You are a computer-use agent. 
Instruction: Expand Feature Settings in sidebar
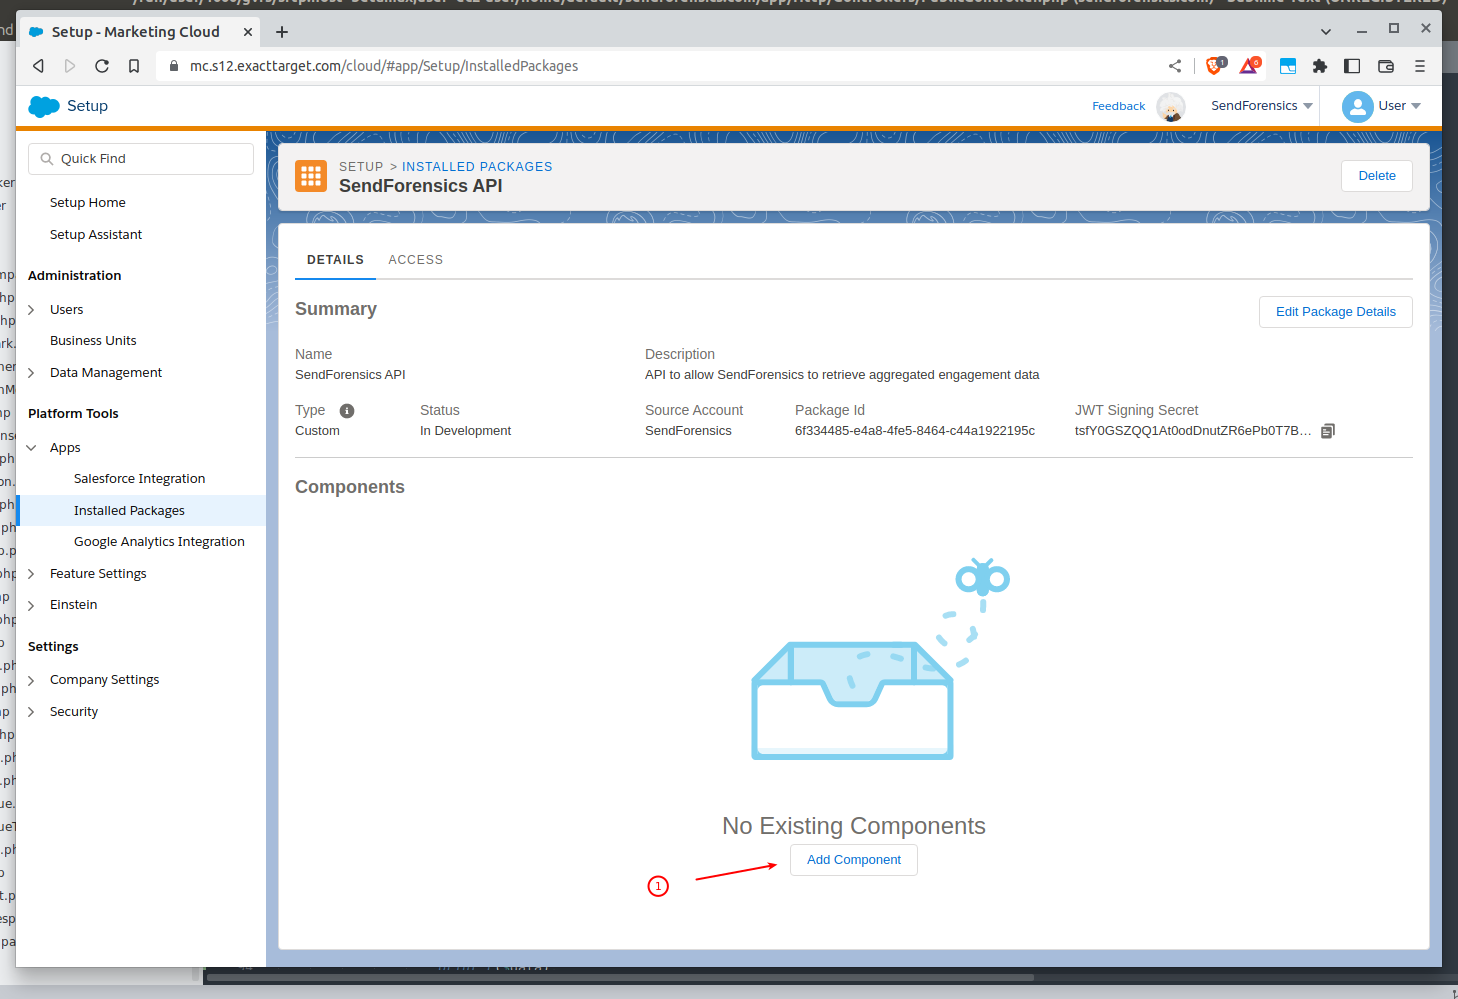tap(31, 574)
